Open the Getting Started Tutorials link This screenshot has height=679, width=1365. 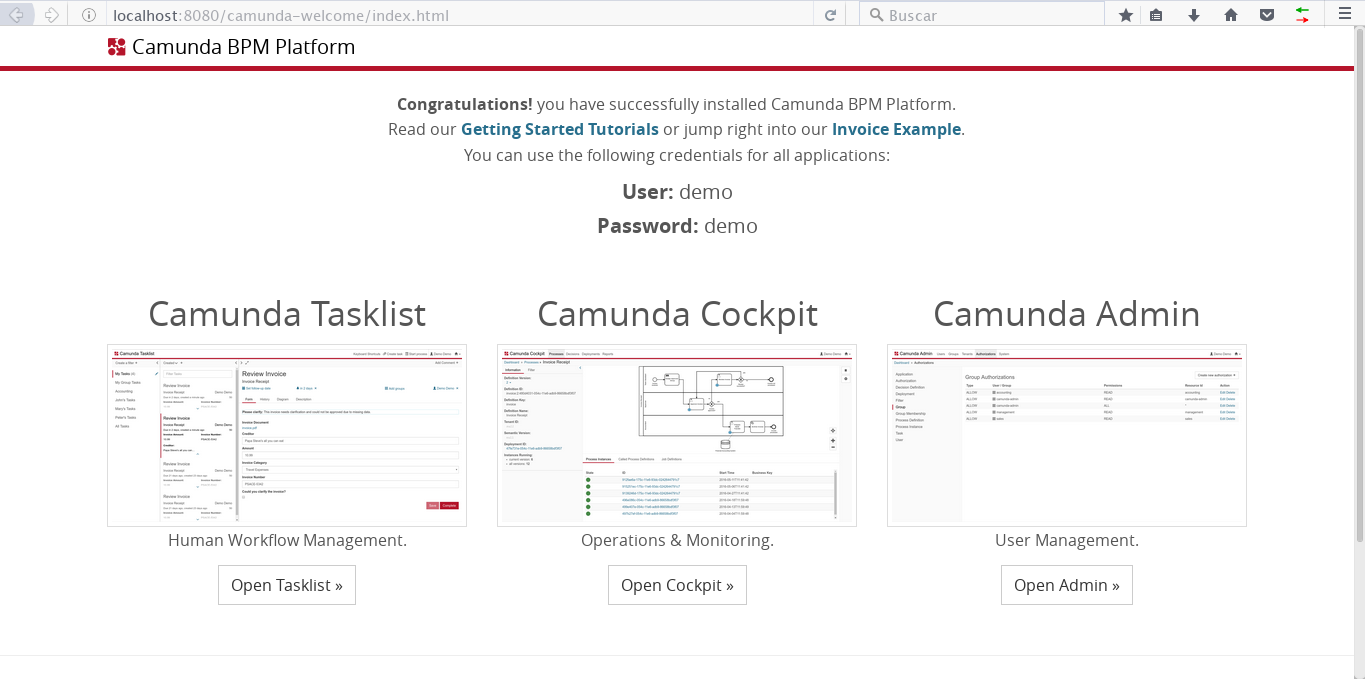coord(559,129)
